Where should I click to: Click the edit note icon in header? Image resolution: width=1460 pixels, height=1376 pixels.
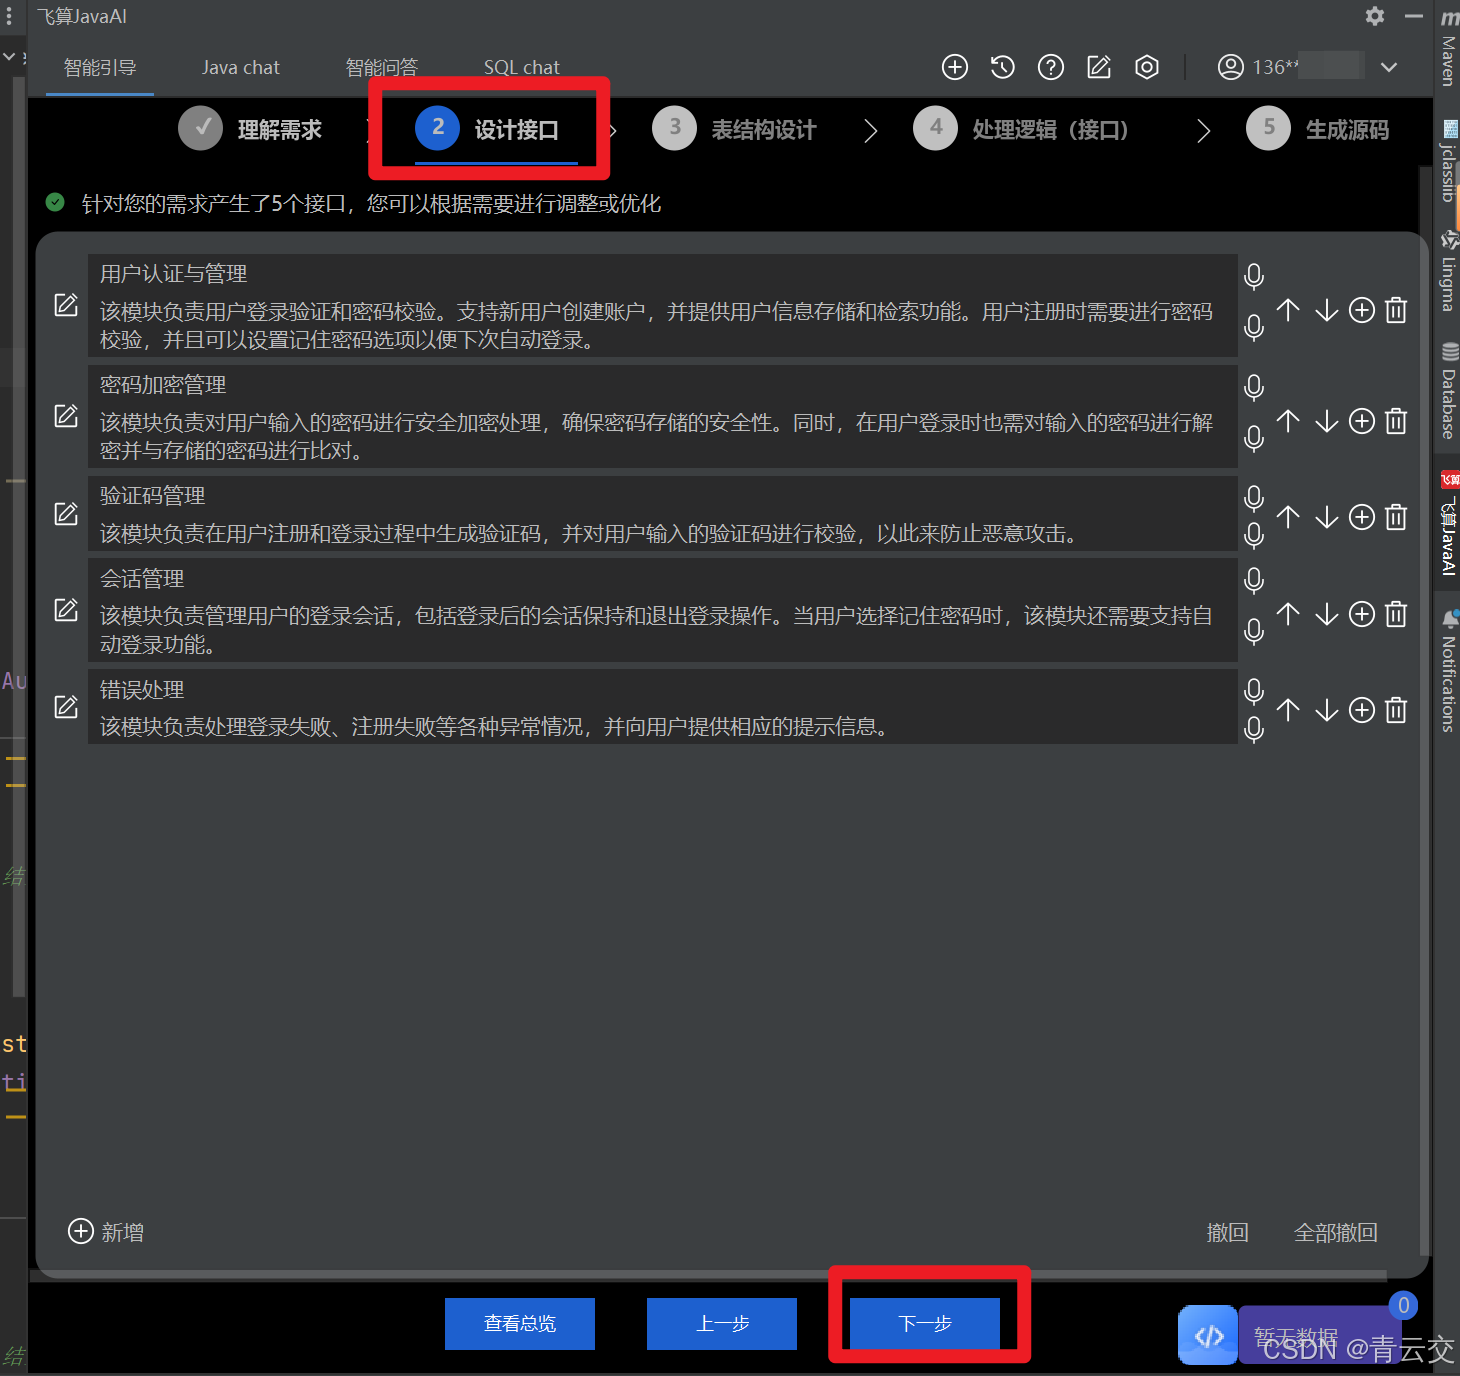[1099, 67]
